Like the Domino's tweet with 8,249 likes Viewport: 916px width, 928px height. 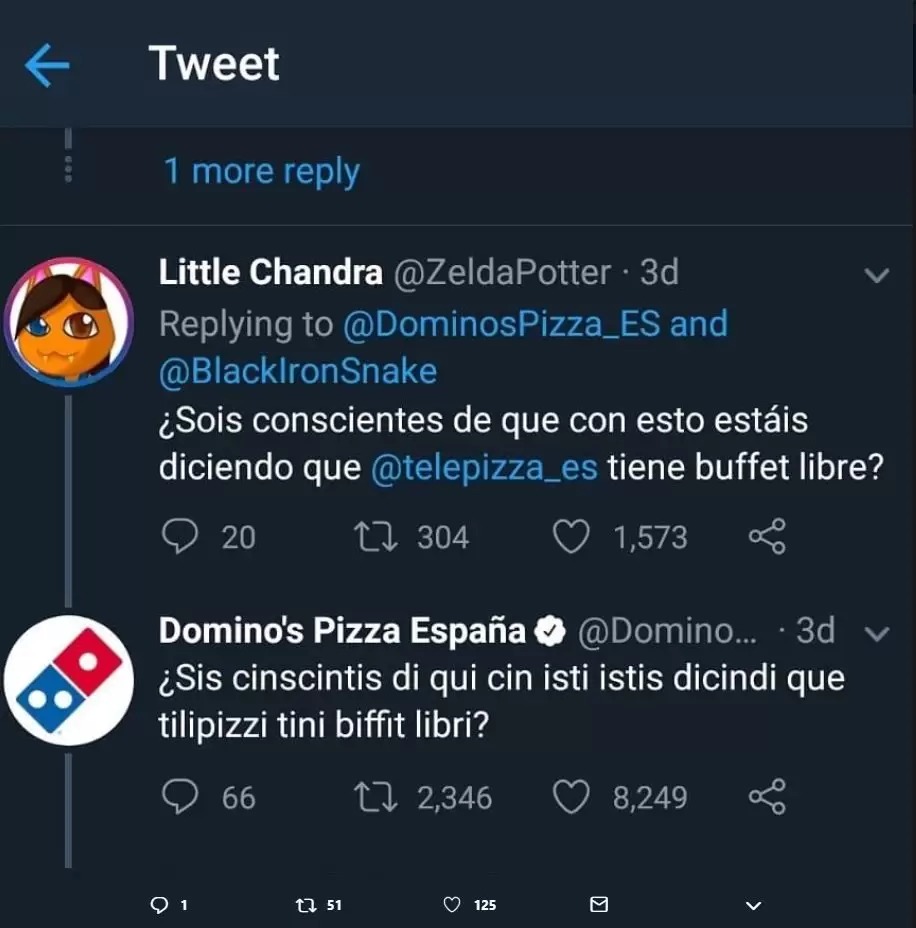[x=571, y=797]
